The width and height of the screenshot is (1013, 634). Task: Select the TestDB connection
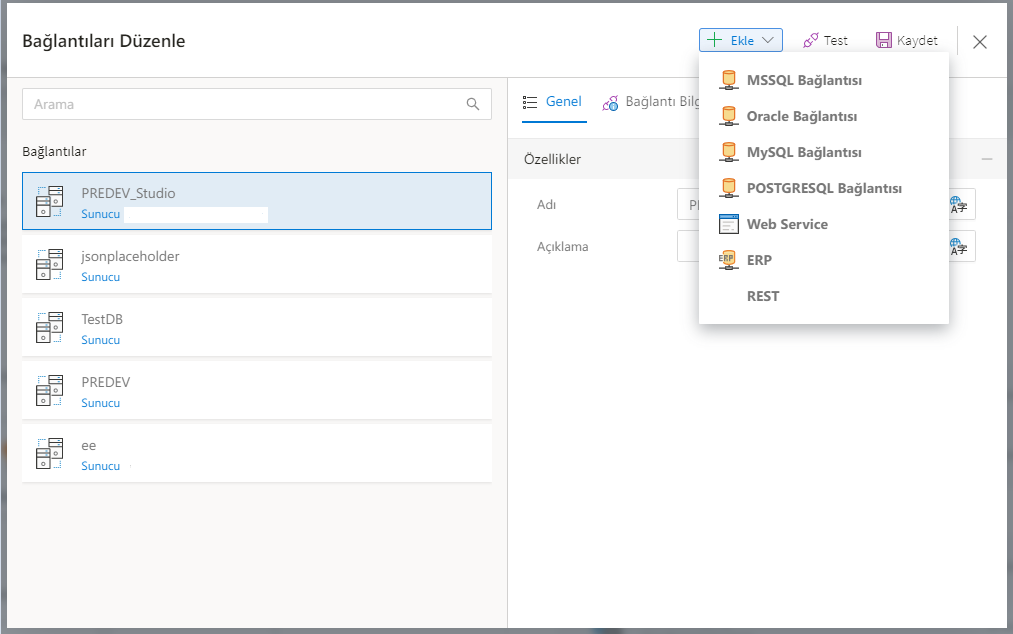coord(256,328)
